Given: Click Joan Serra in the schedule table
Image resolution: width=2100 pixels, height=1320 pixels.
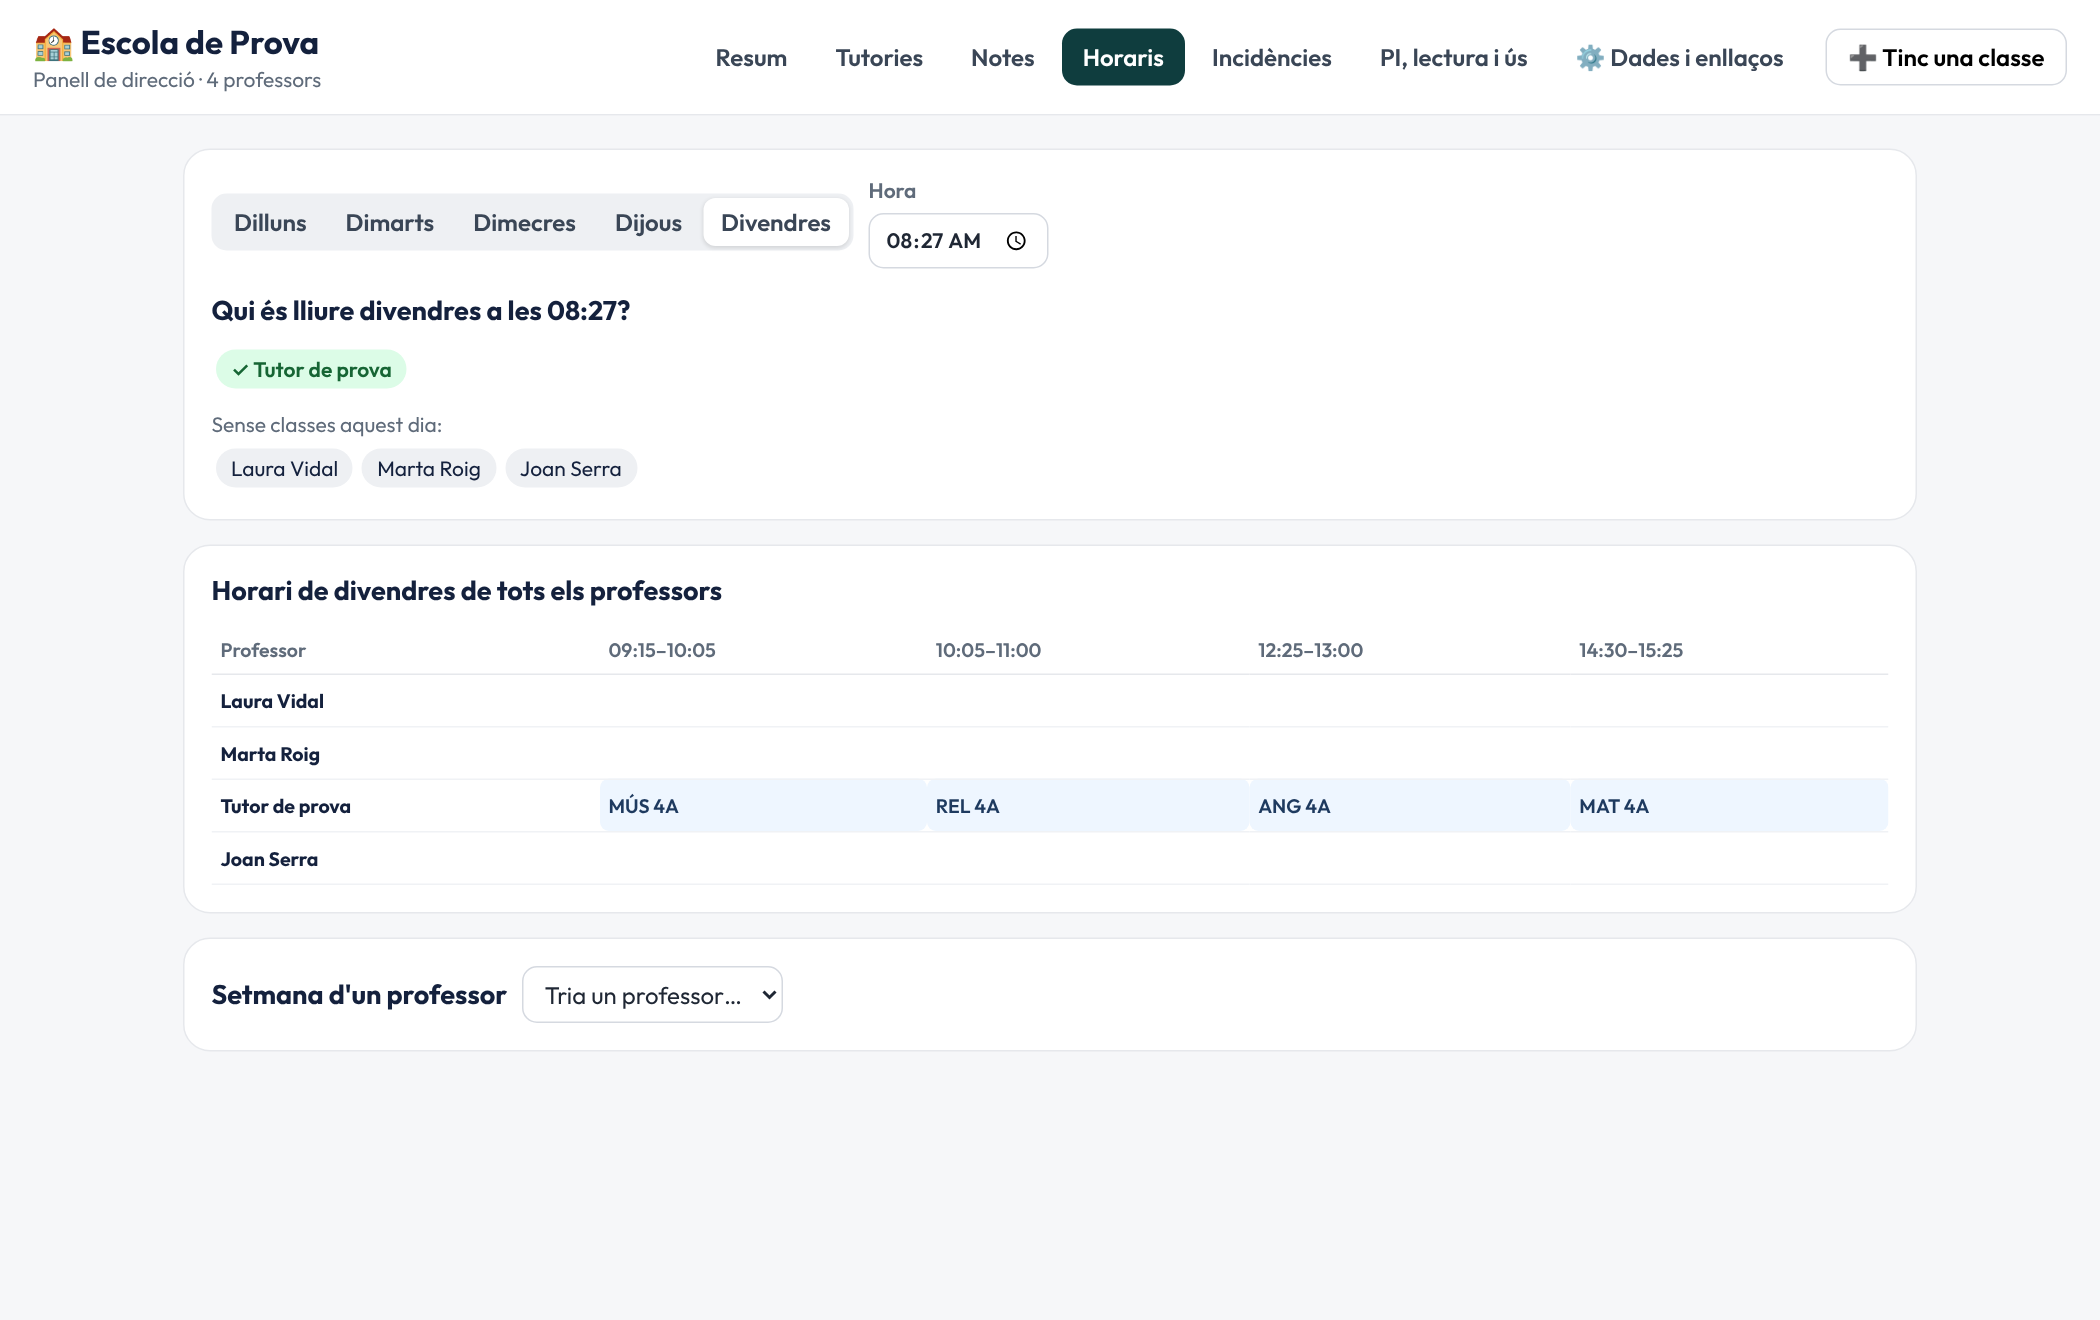Looking at the screenshot, I should coord(269,860).
